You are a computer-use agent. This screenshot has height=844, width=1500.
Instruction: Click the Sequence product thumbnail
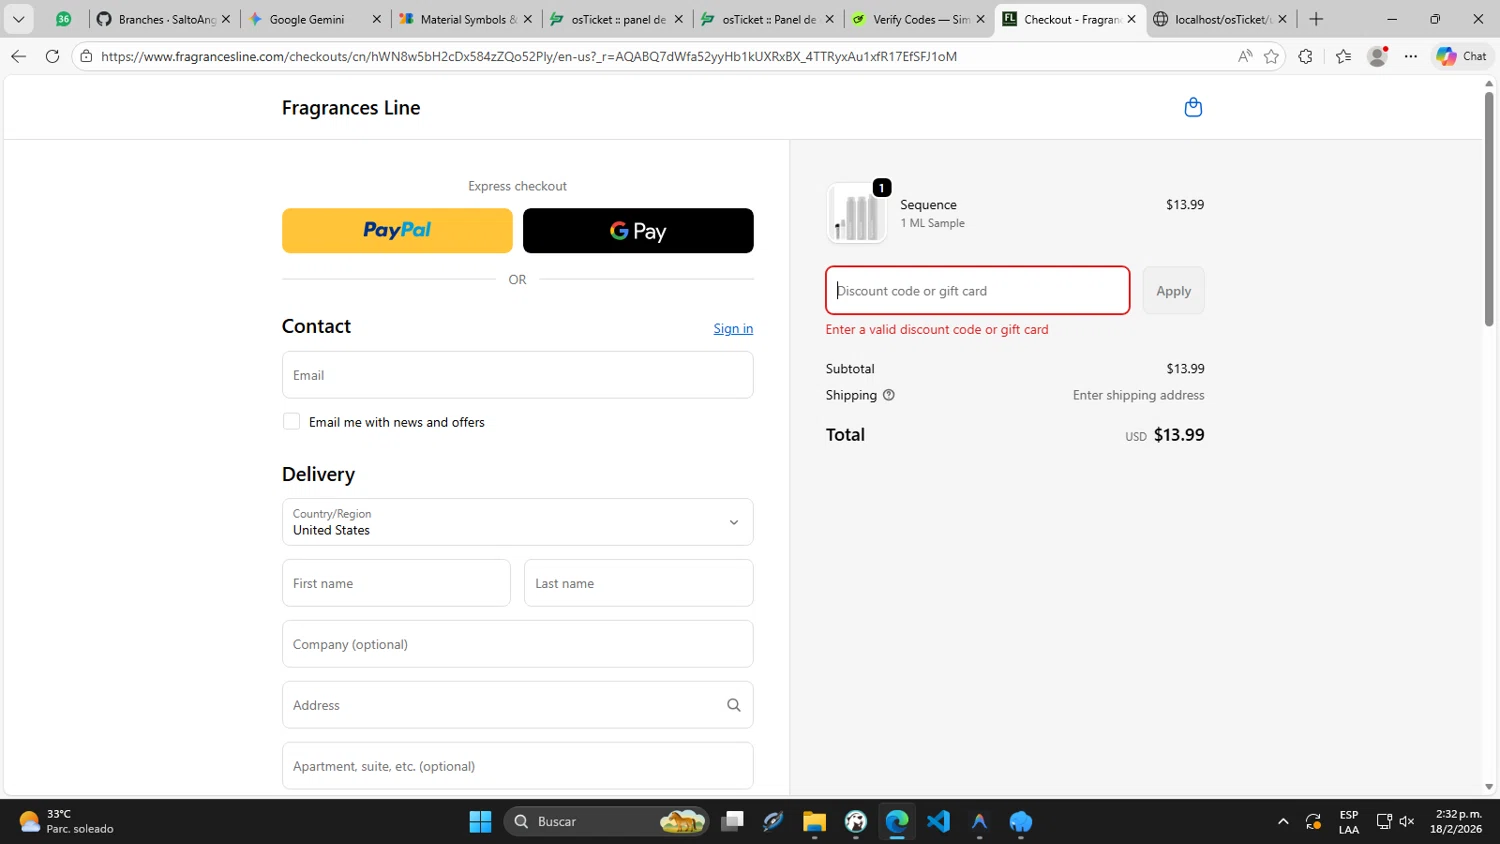coord(857,213)
